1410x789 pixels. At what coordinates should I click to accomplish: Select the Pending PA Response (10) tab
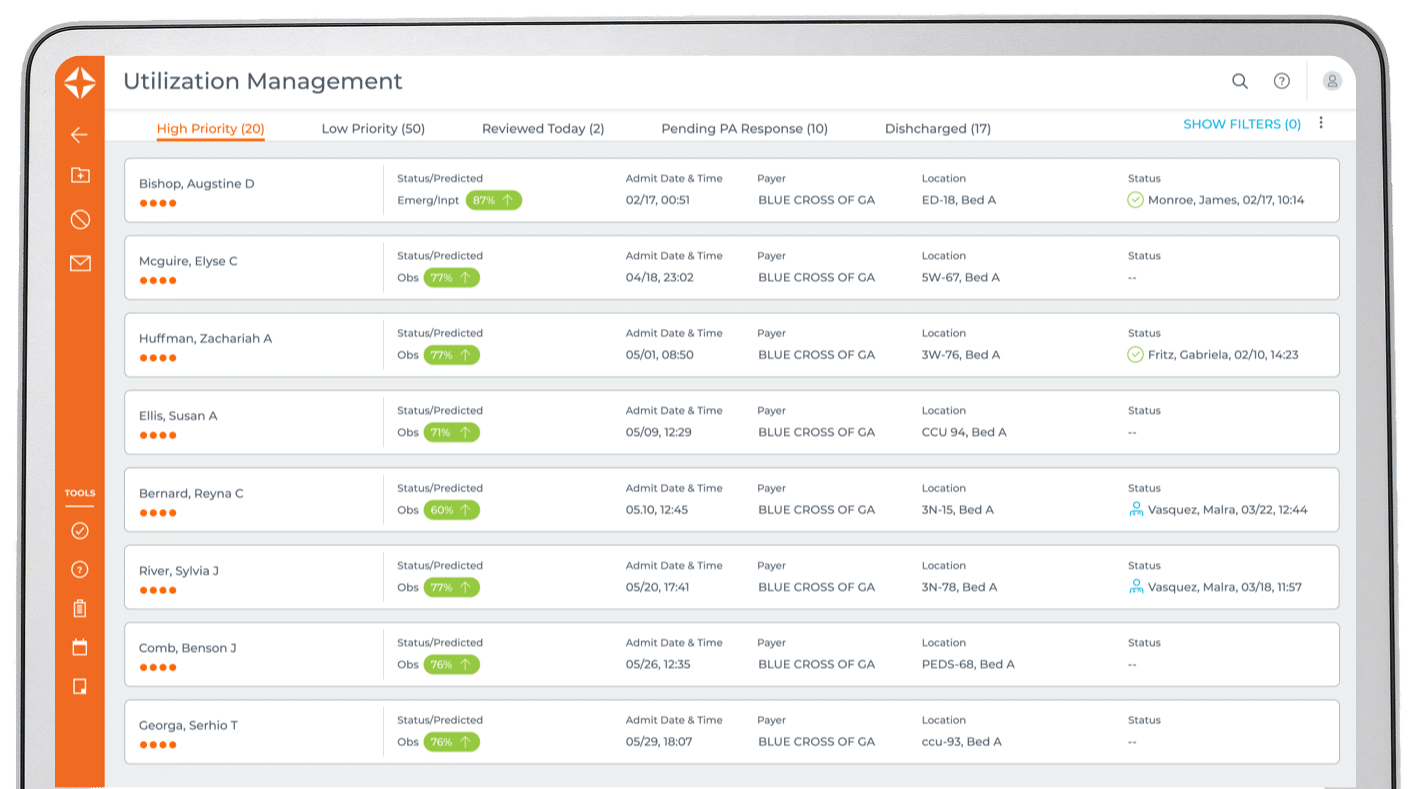coord(744,129)
